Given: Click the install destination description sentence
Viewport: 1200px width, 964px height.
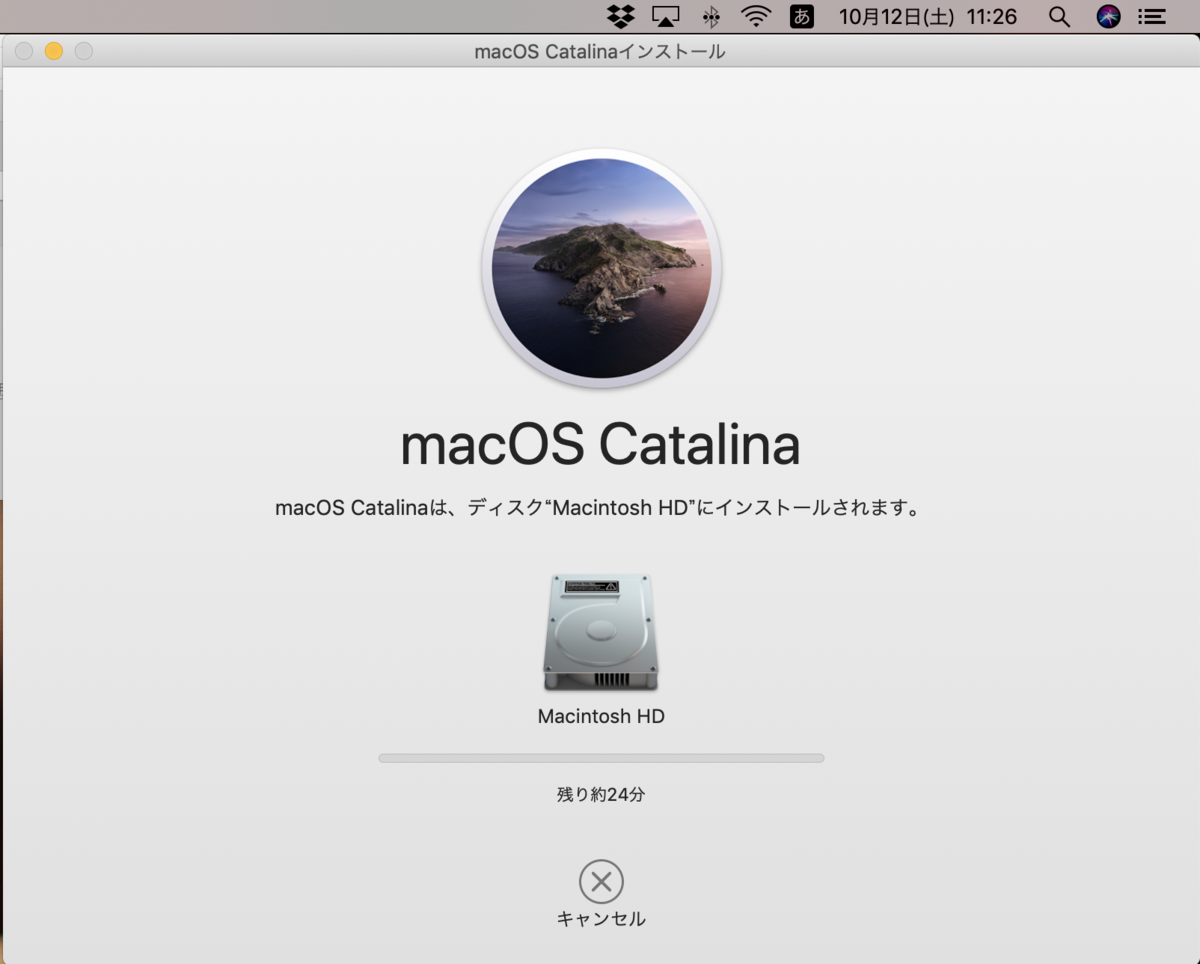Looking at the screenshot, I should [598, 507].
